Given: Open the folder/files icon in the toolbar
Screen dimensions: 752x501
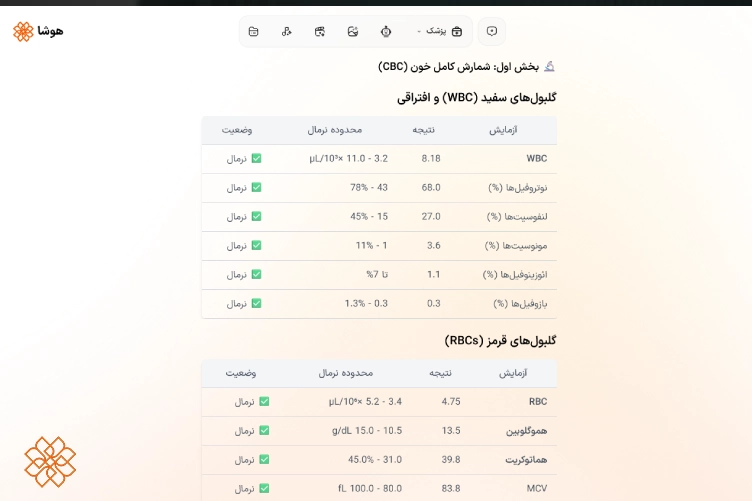Looking at the screenshot, I should (254, 32).
